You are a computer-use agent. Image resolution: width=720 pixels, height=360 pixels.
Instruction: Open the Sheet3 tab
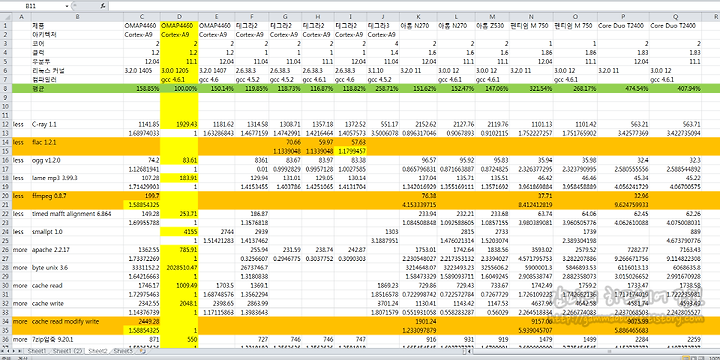click(124, 351)
